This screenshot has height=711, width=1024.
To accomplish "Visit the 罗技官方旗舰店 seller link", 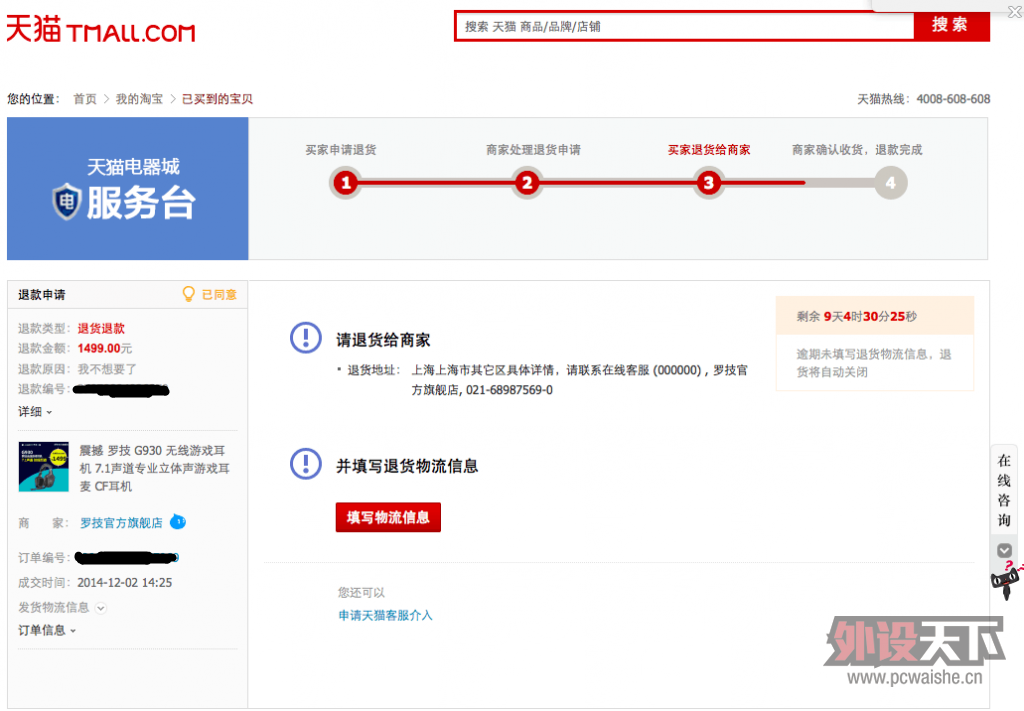I will tap(121, 523).
